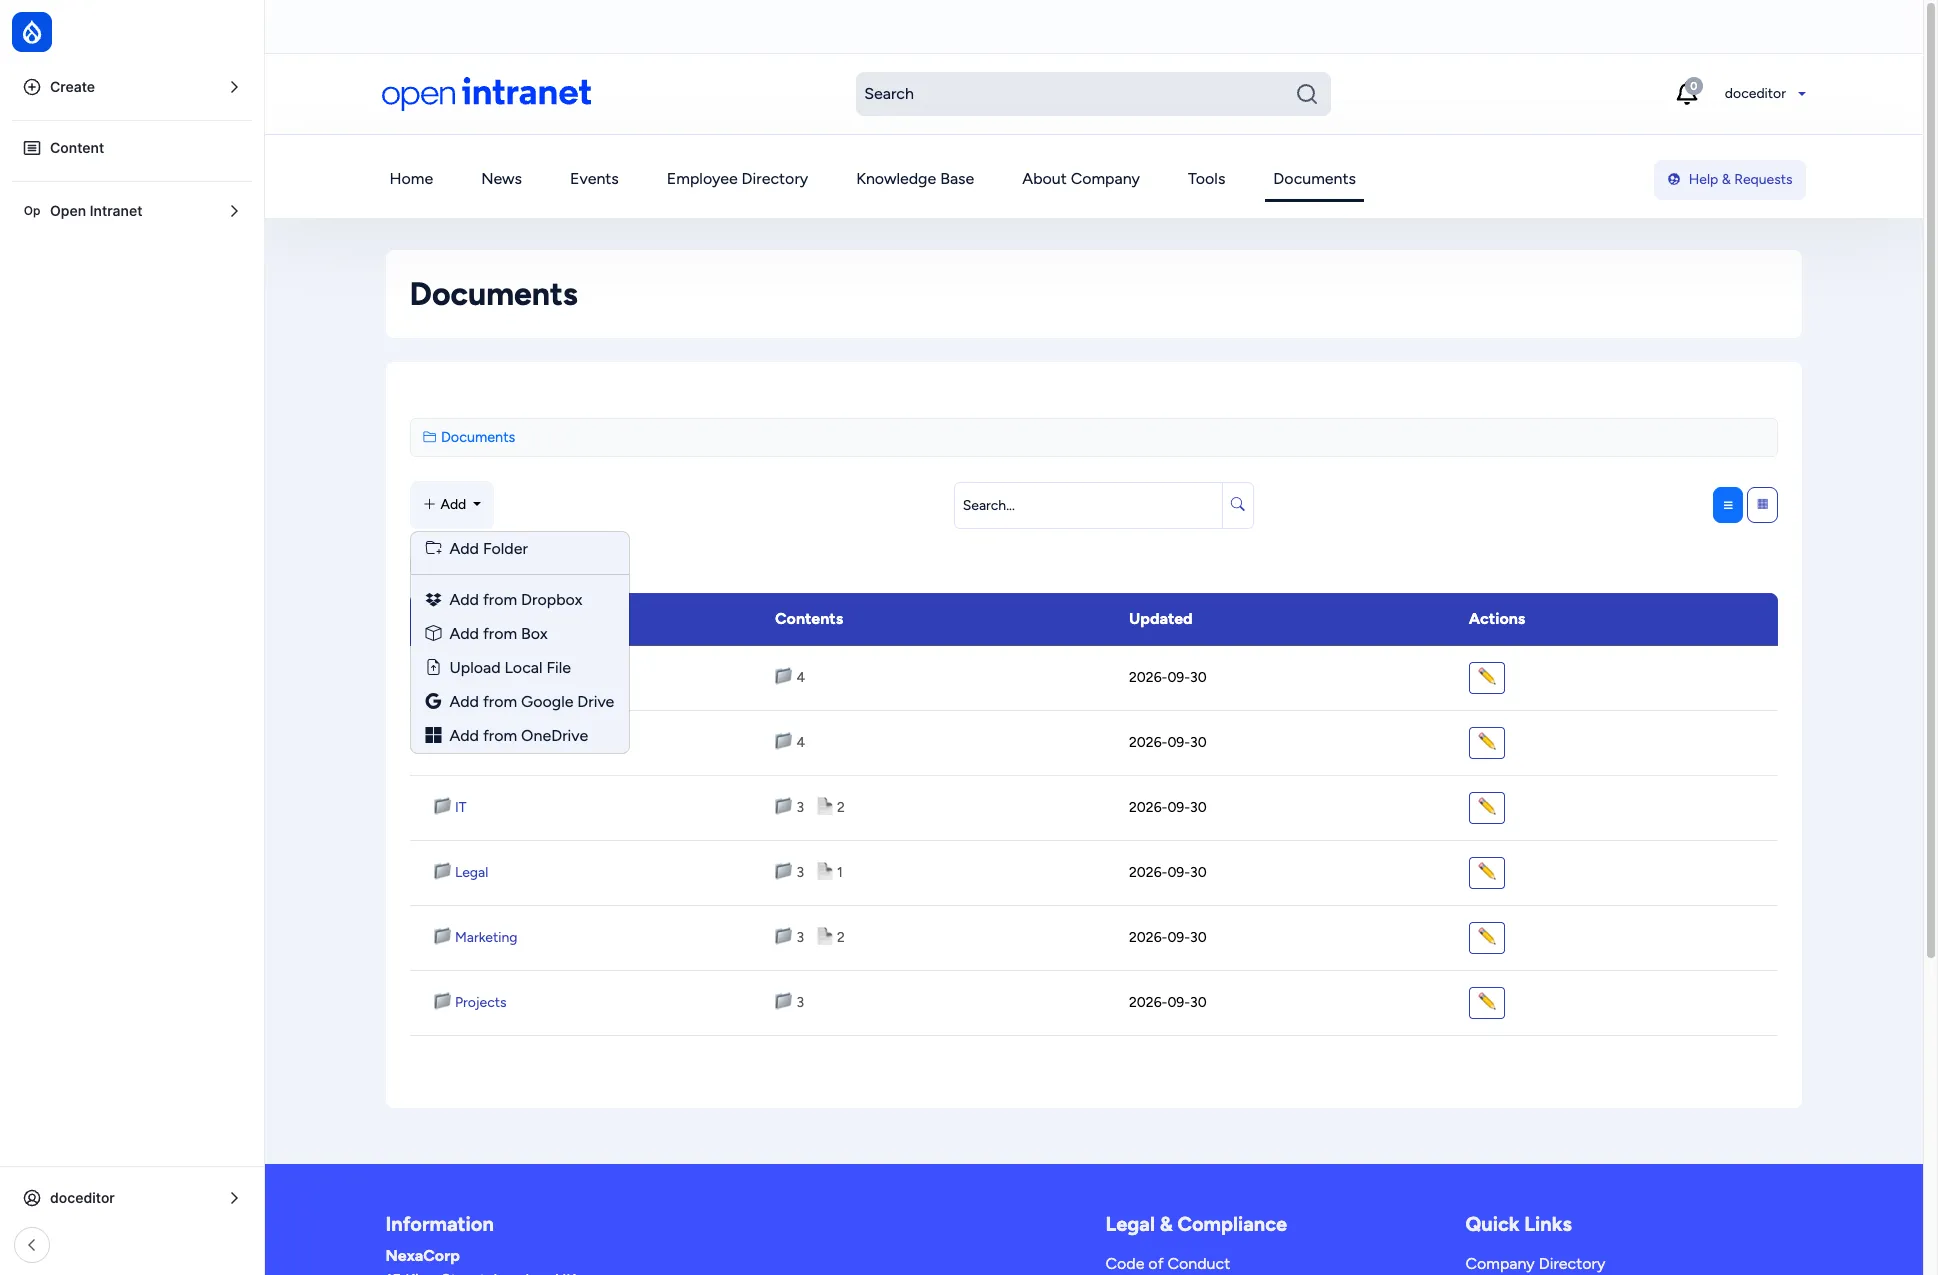Edit the Legal folder with pencil icon
Image resolution: width=1938 pixels, height=1275 pixels.
pos(1486,872)
